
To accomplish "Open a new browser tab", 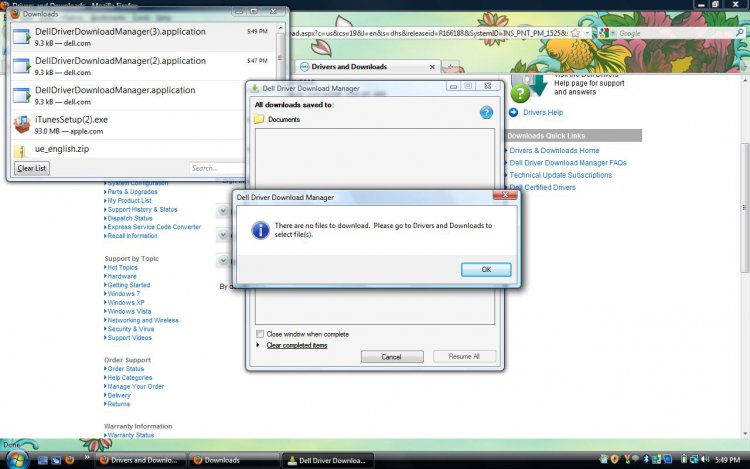I will tap(450, 66).
